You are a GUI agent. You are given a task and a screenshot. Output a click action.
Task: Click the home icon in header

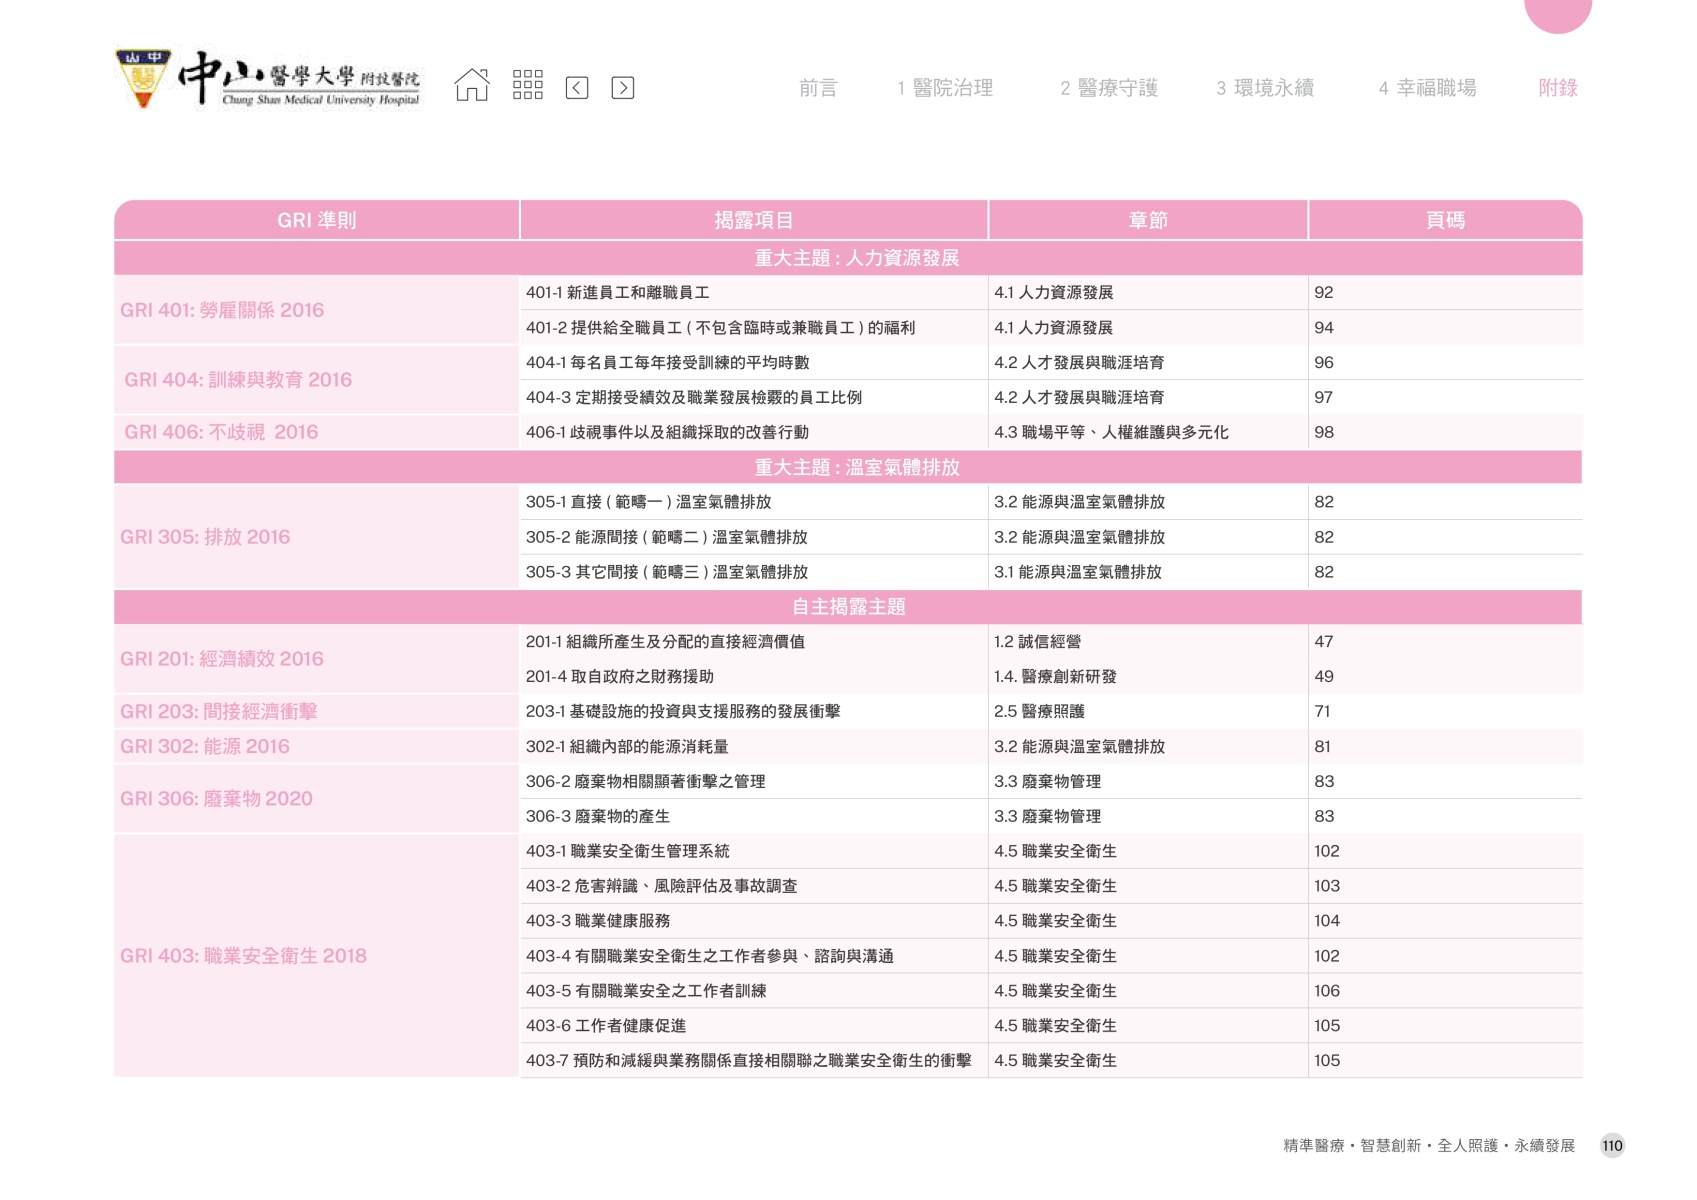coord(472,86)
